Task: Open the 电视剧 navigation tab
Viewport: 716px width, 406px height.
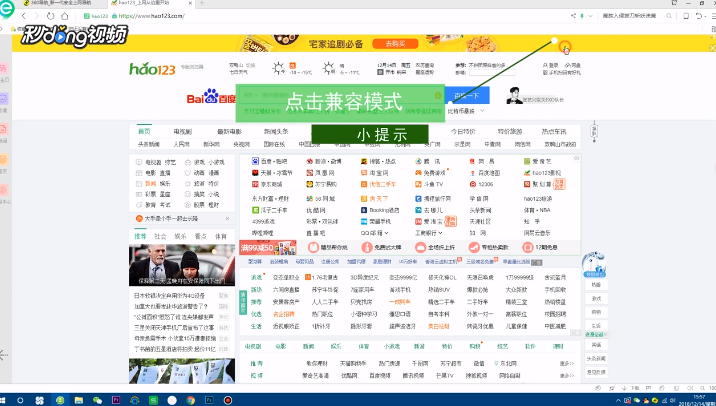Action: pos(183,132)
